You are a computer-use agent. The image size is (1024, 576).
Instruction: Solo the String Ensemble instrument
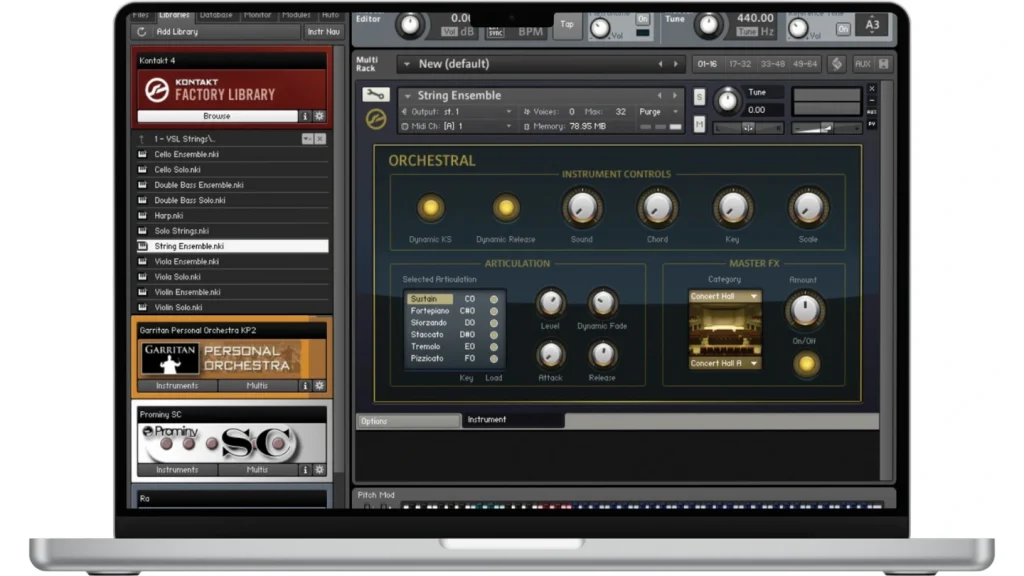tap(699, 97)
